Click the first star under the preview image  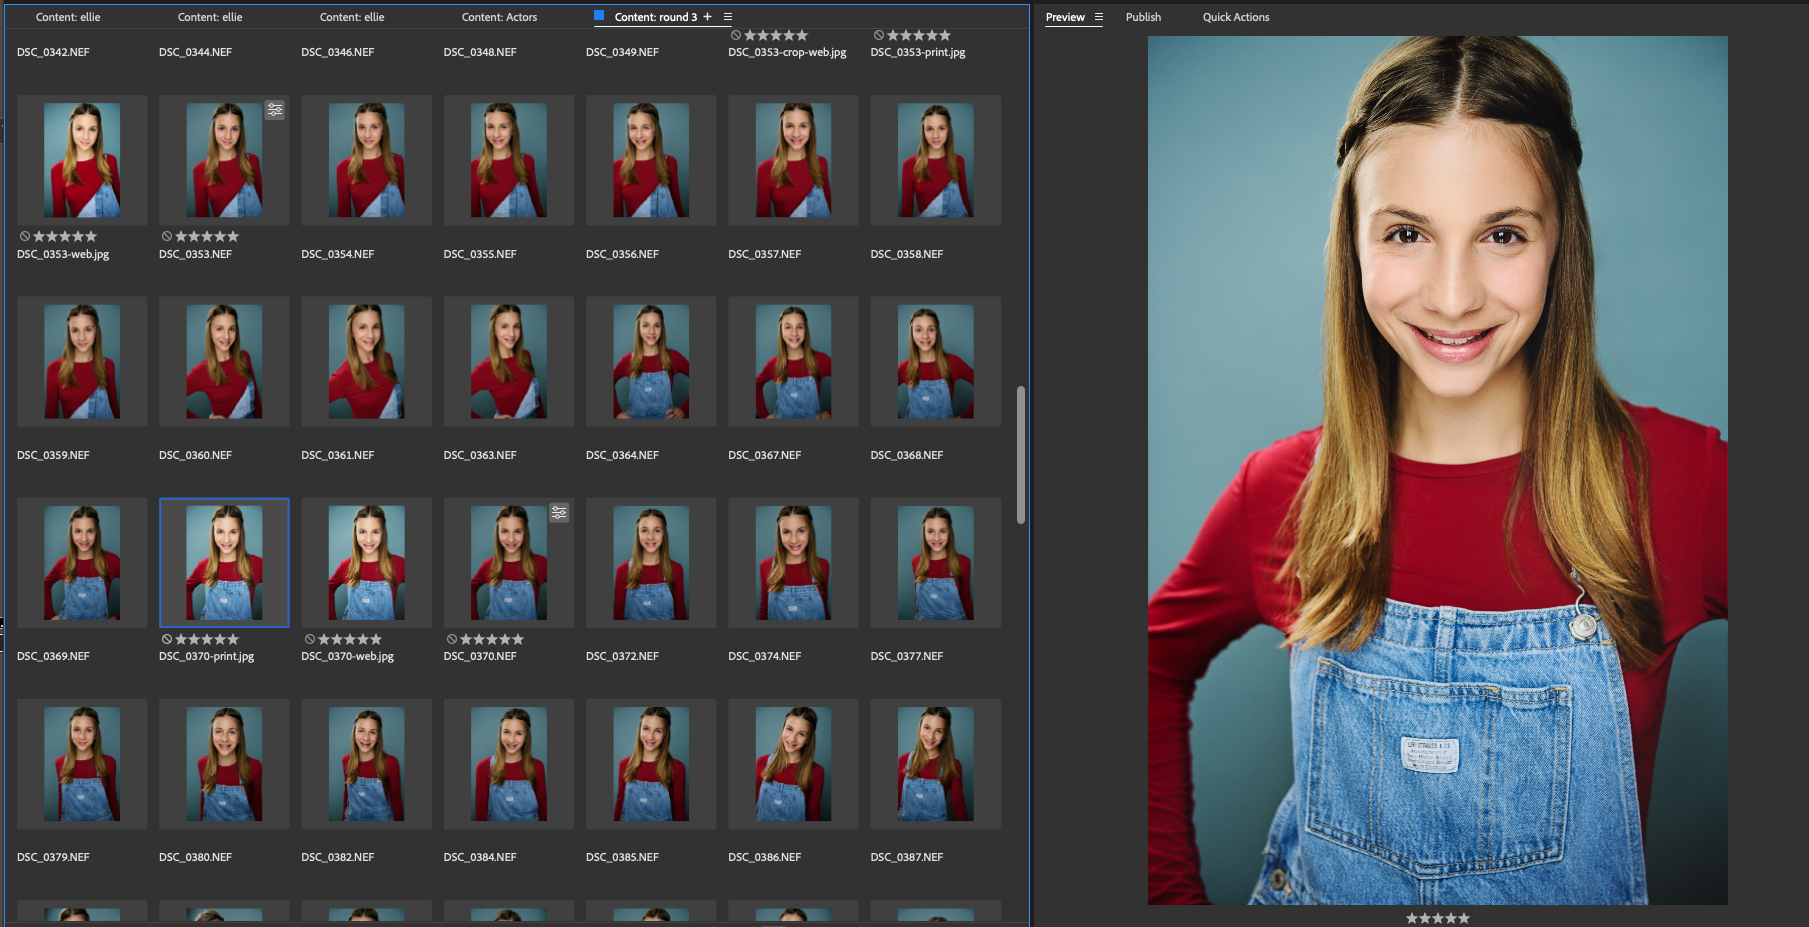click(1414, 917)
